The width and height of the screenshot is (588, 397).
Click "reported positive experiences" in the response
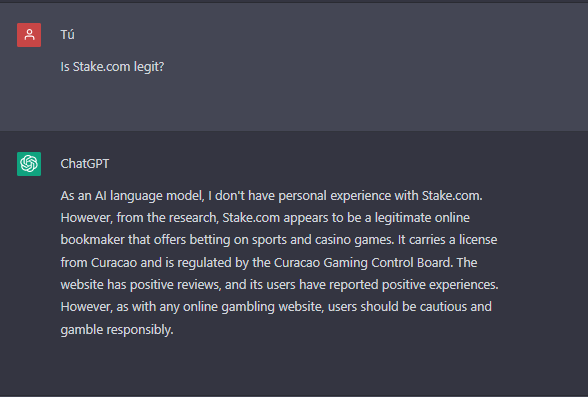click(x=414, y=285)
